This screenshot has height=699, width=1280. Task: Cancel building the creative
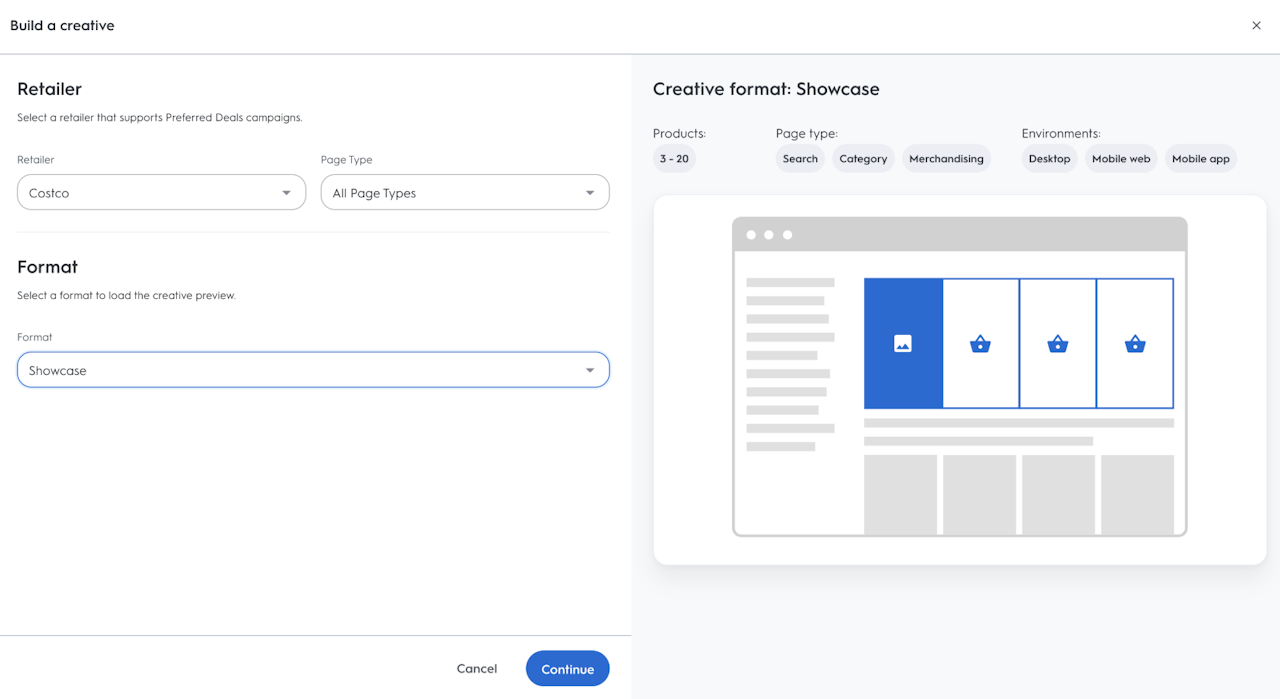point(477,669)
